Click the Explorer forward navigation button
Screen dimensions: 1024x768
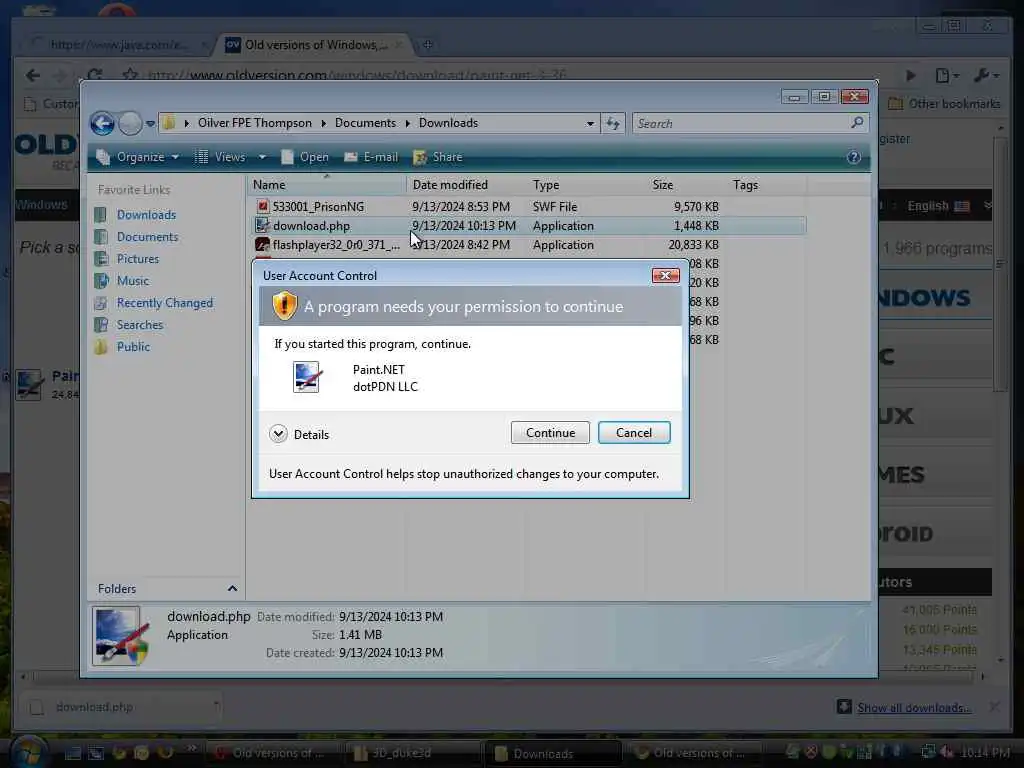pos(130,123)
